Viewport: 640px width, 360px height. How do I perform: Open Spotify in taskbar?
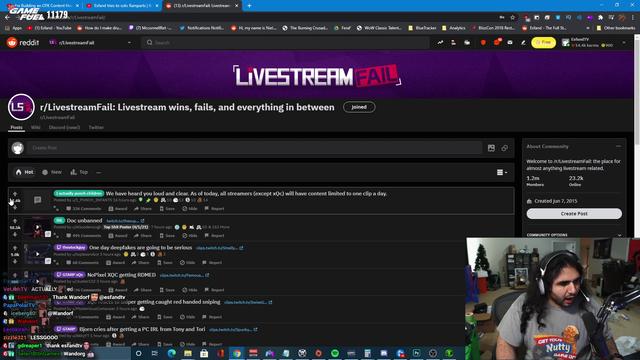pos(335,353)
